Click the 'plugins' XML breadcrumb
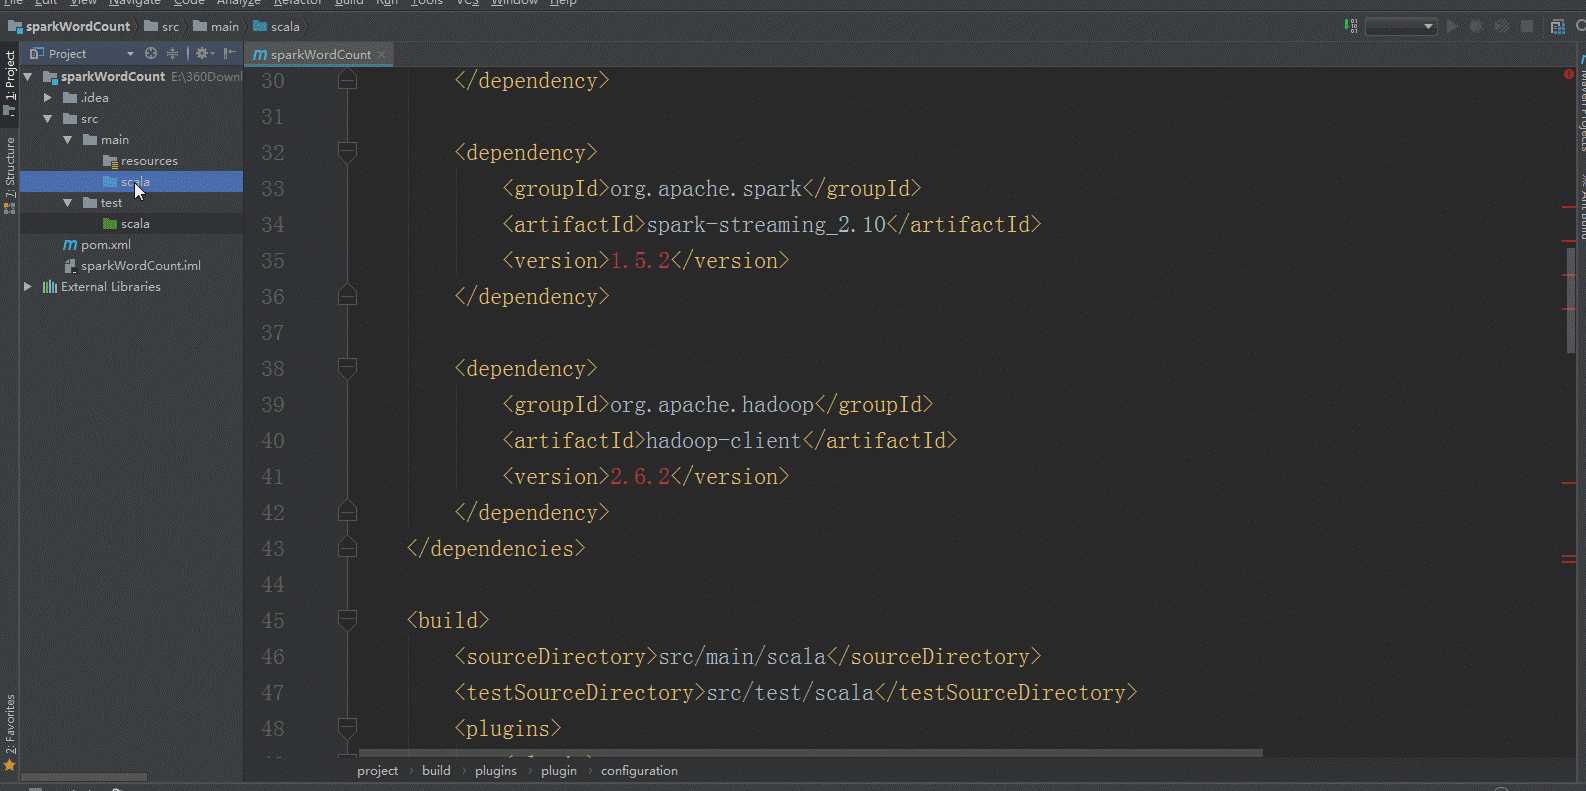 (x=496, y=771)
